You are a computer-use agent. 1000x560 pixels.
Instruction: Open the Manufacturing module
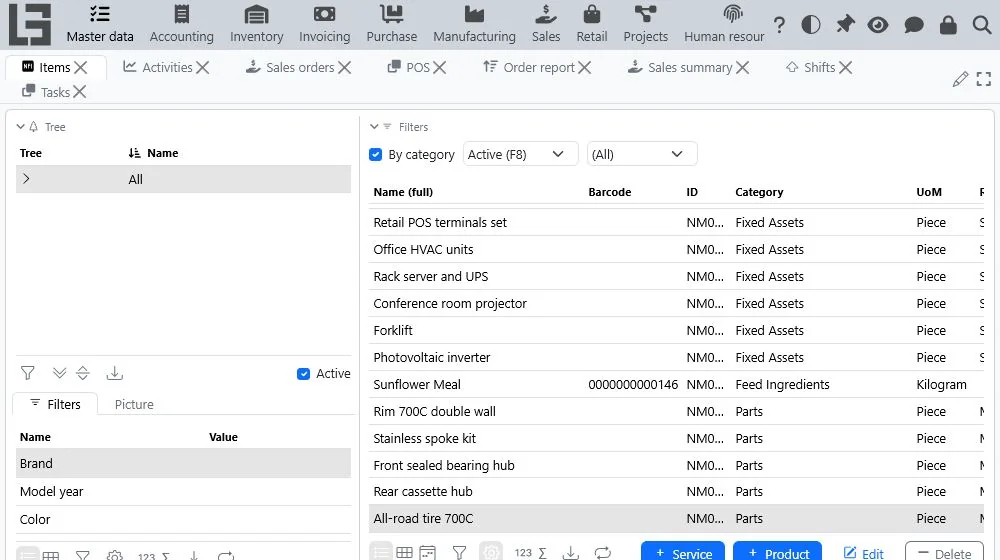pyautogui.click(x=474, y=25)
